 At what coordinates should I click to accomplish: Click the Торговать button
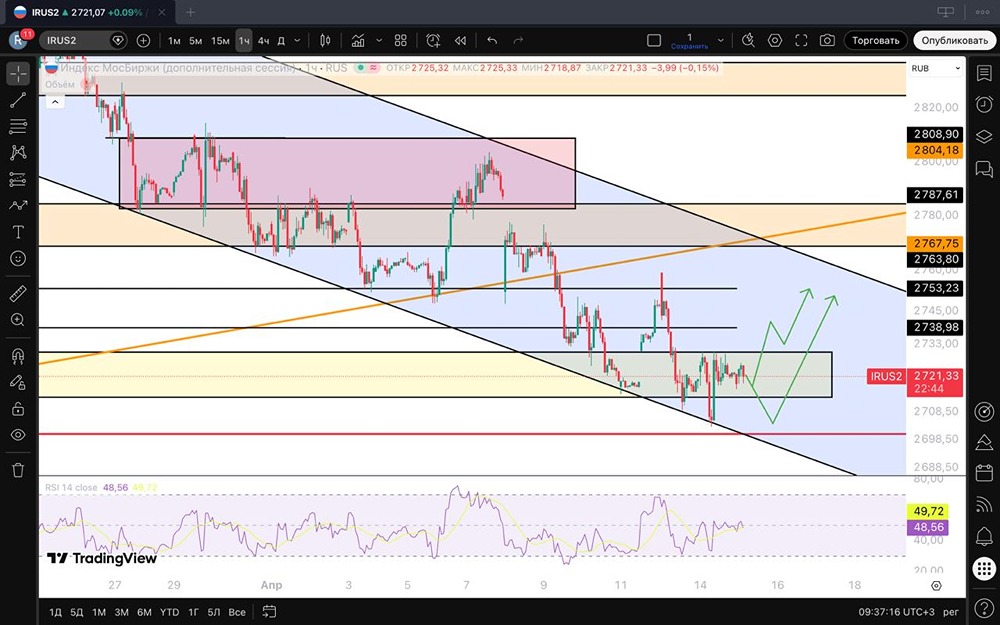pyautogui.click(x=876, y=40)
